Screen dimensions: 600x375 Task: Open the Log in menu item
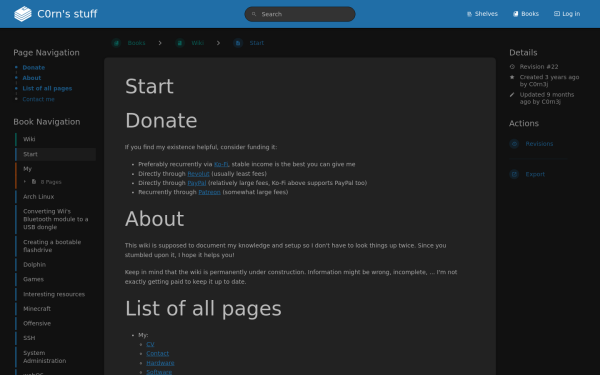coord(567,14)
